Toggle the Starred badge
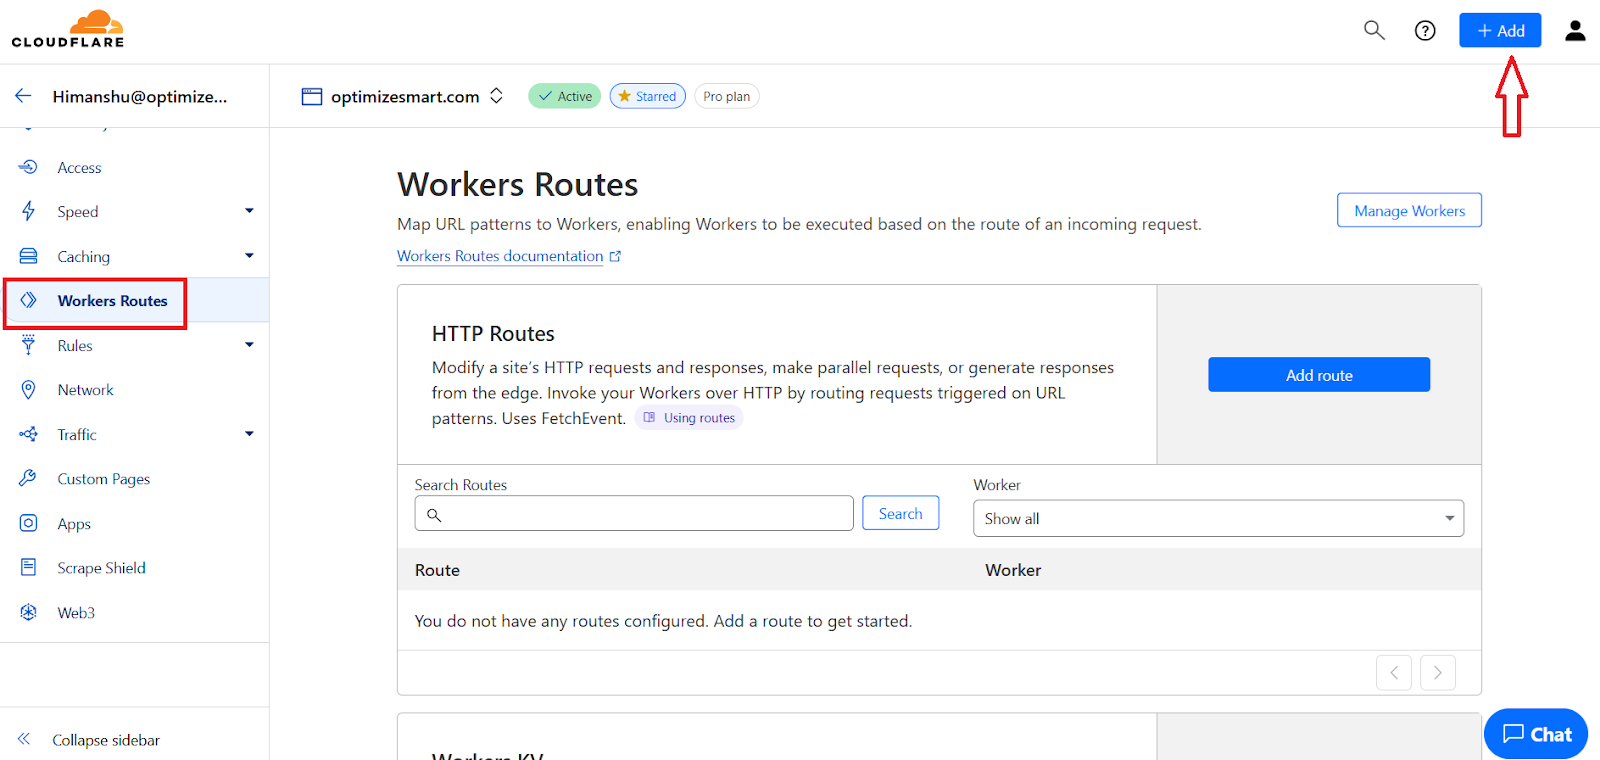This screenshot has height=760, width=1600. (647, 96)
